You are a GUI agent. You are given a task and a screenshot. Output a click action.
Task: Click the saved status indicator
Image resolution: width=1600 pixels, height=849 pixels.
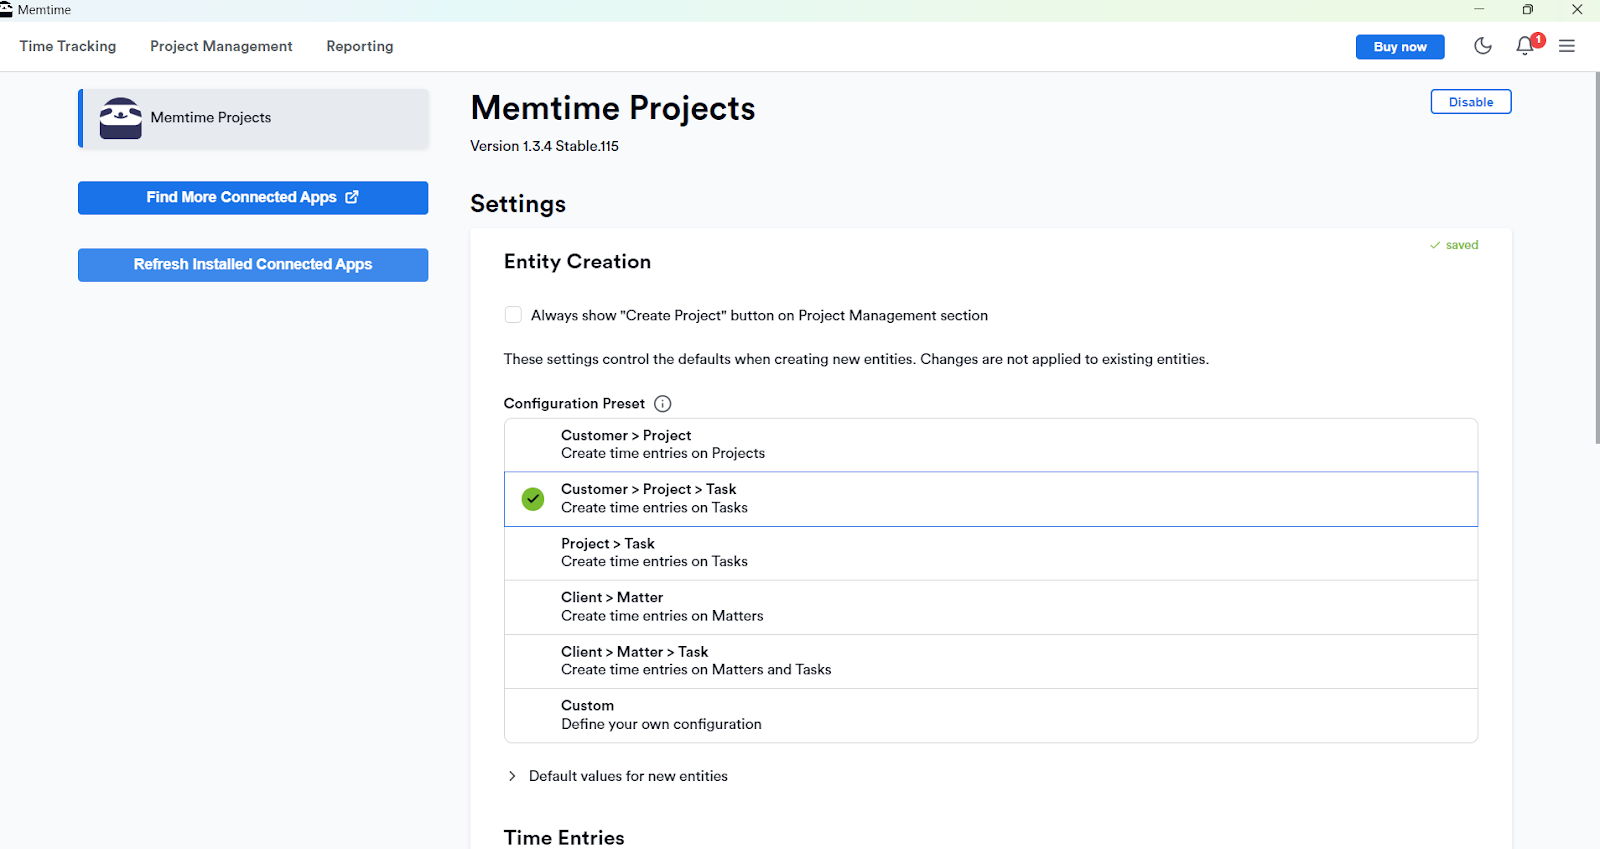(1454, 245)
